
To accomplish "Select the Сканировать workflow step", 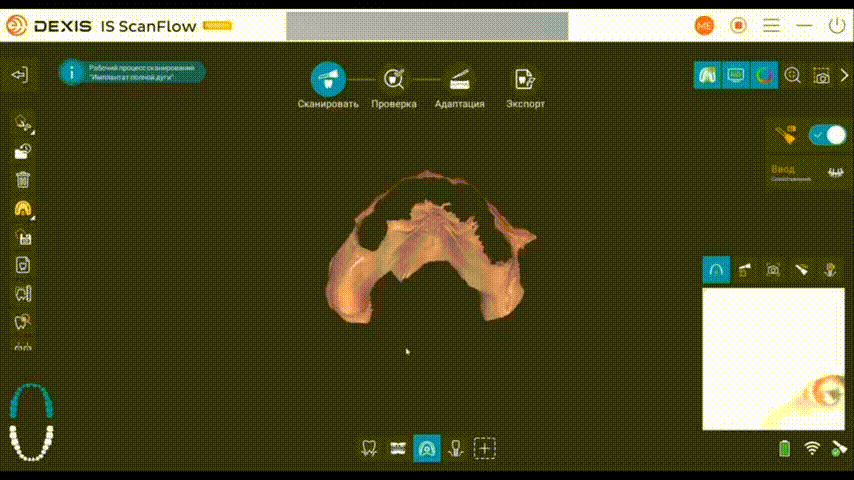I will [x=328, y=85].
